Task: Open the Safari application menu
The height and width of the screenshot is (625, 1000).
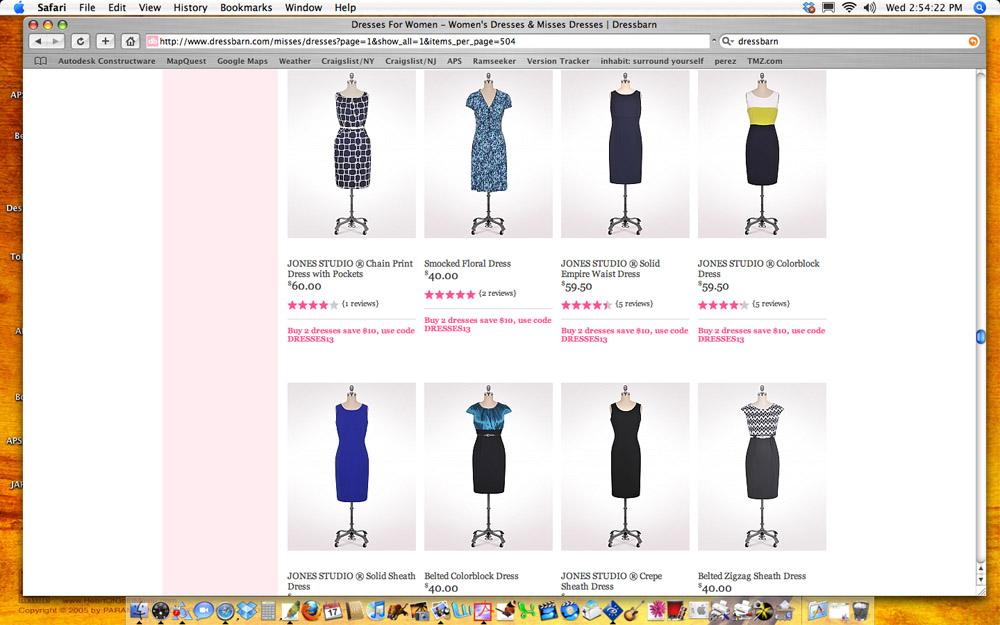Action: (x=52, y=8)
